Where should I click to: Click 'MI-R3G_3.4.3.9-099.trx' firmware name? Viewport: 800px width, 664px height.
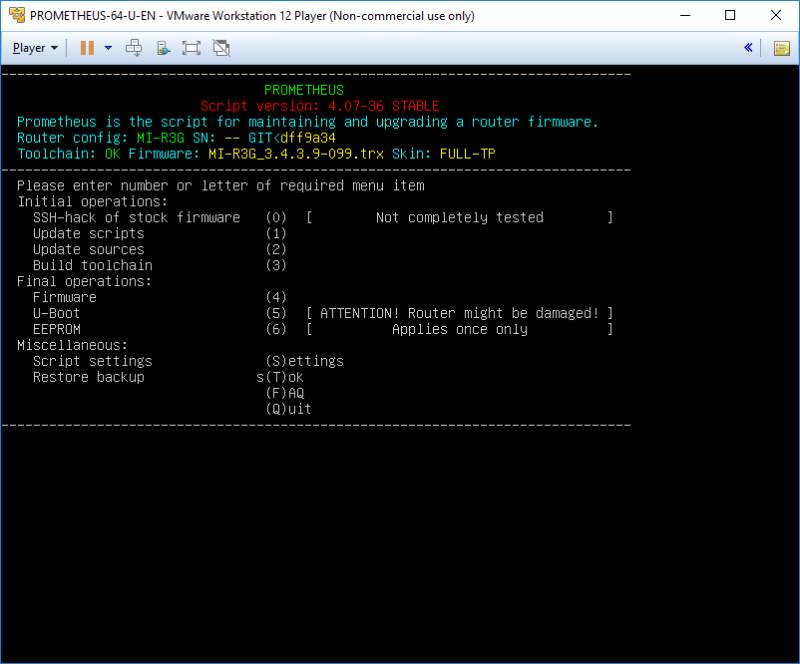(x=296, y=154)
